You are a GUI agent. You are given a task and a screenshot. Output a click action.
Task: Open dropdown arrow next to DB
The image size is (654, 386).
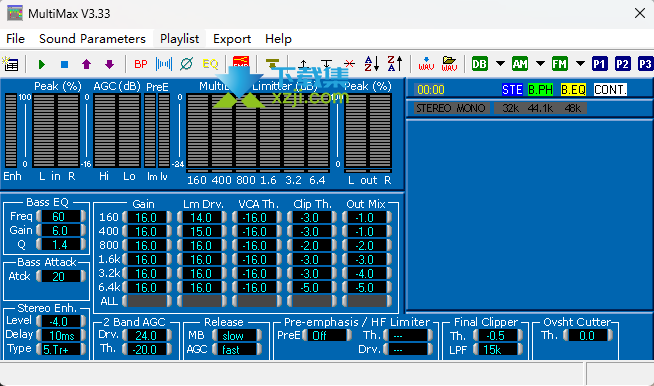click(x=500, y=64)
